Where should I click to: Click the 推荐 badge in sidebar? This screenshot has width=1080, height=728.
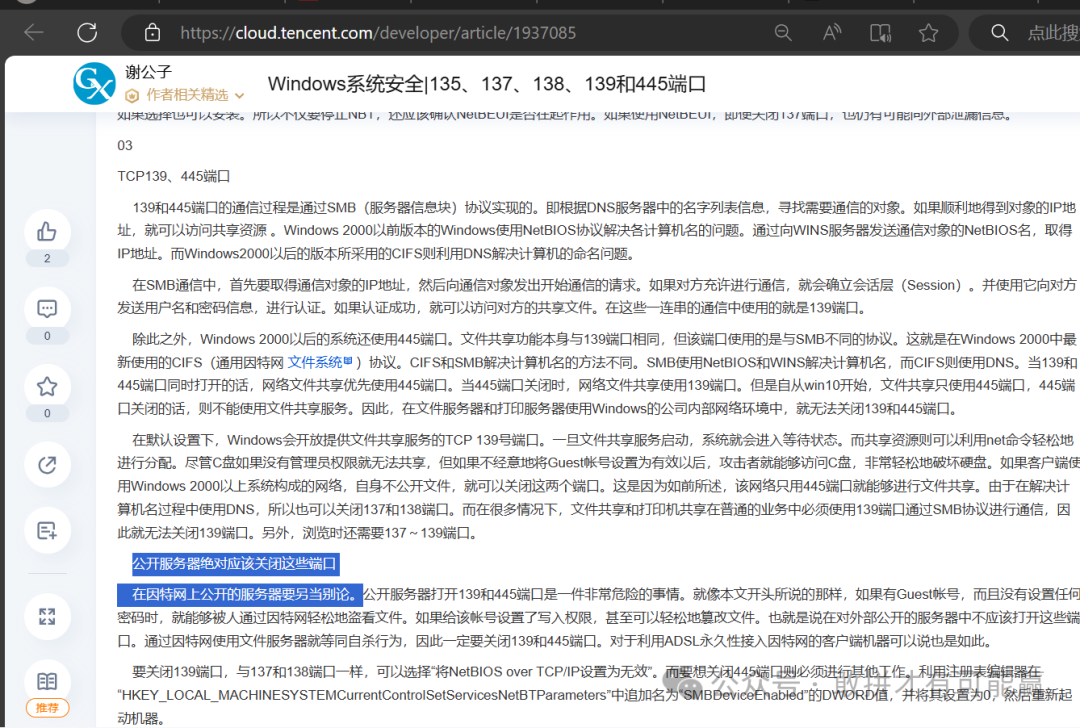(x=47, y=707)
